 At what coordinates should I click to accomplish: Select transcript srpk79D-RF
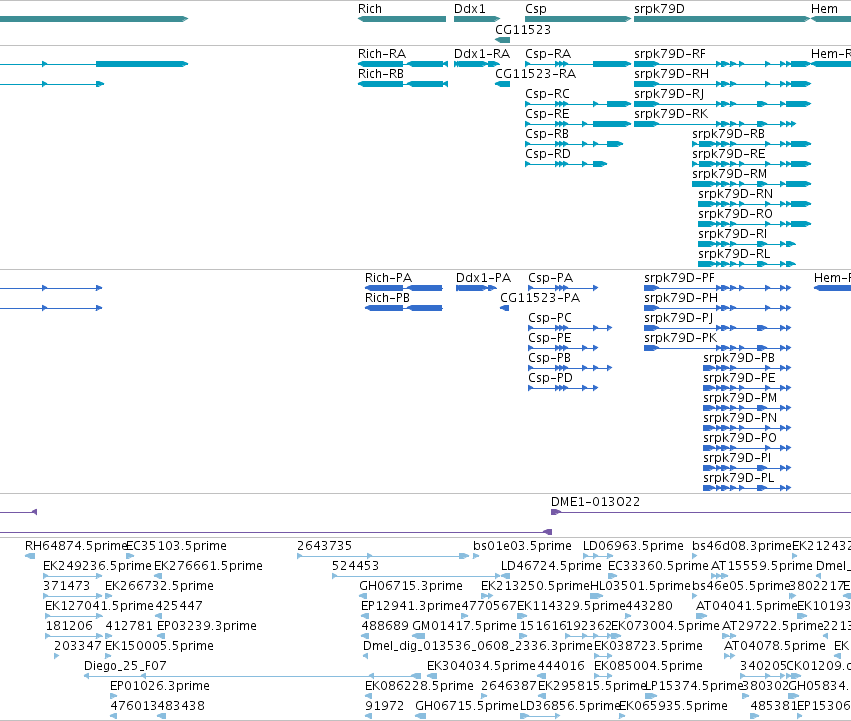(670, 54)
